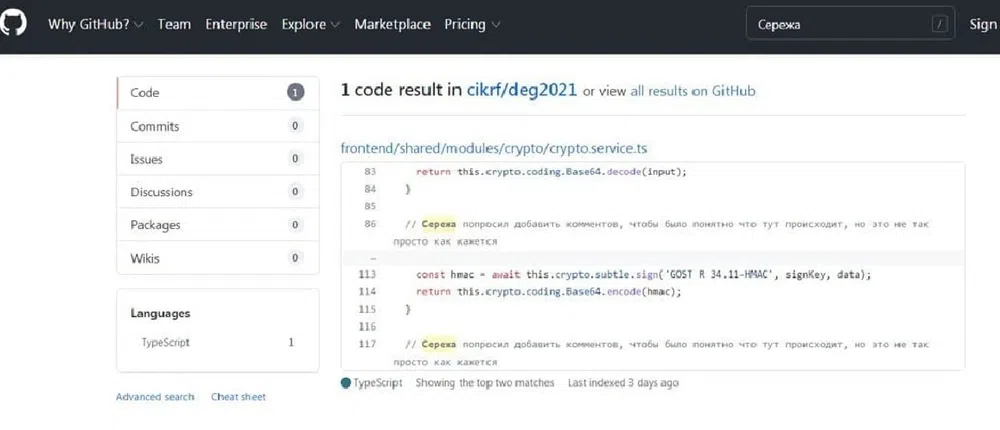The image size is (1000, 430).
Task: Click line number 114 in the code
Action: (367, 292)
